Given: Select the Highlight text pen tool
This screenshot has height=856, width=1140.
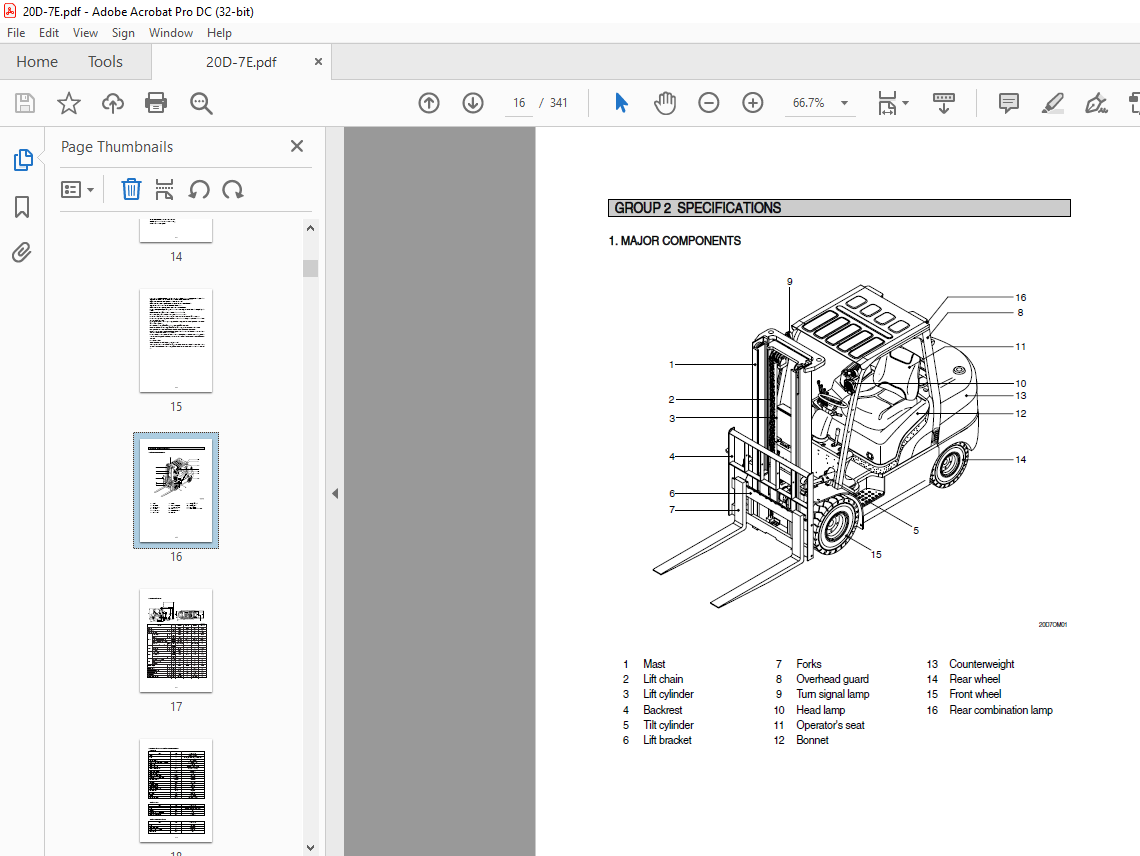Looking at the screenshot, I should (x=1053, y=103).
